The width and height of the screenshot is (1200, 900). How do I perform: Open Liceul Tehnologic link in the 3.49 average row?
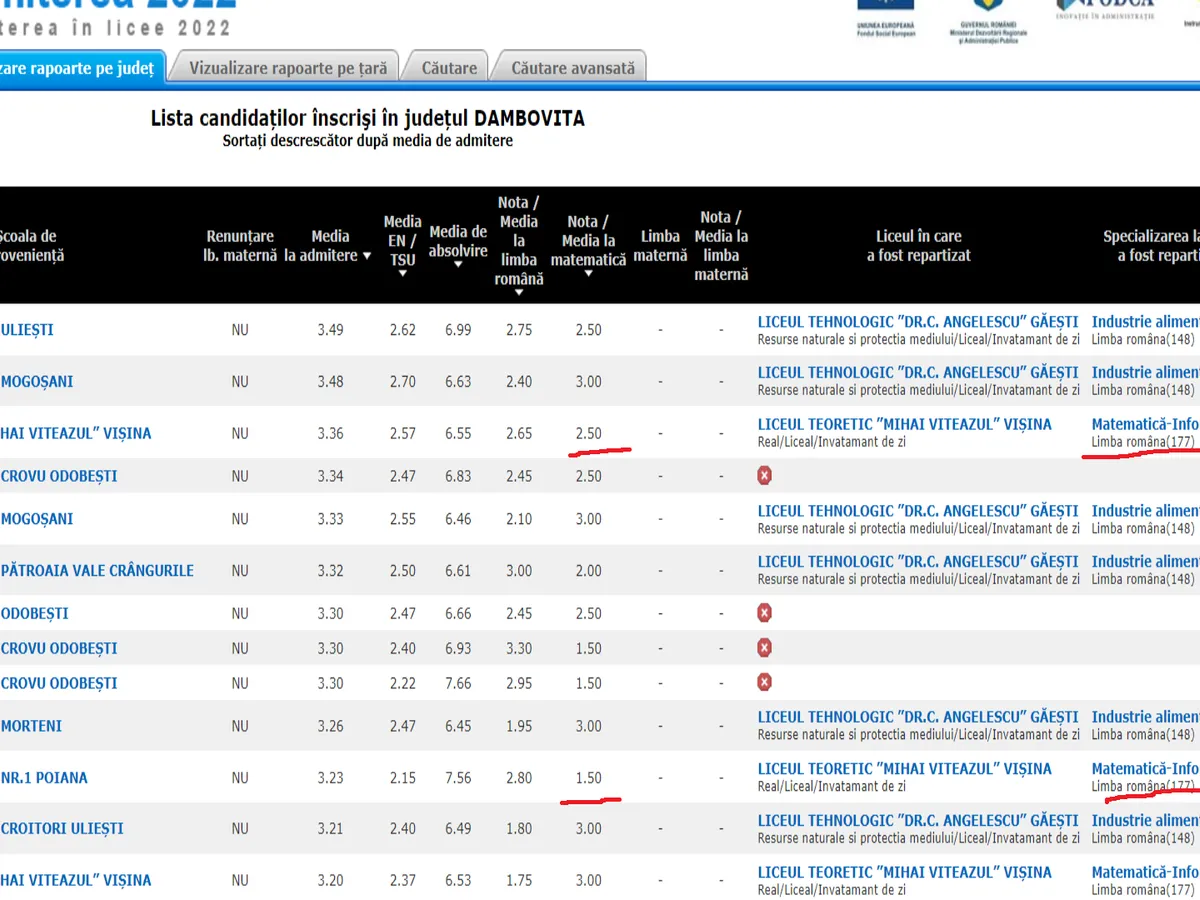(917, 322)
